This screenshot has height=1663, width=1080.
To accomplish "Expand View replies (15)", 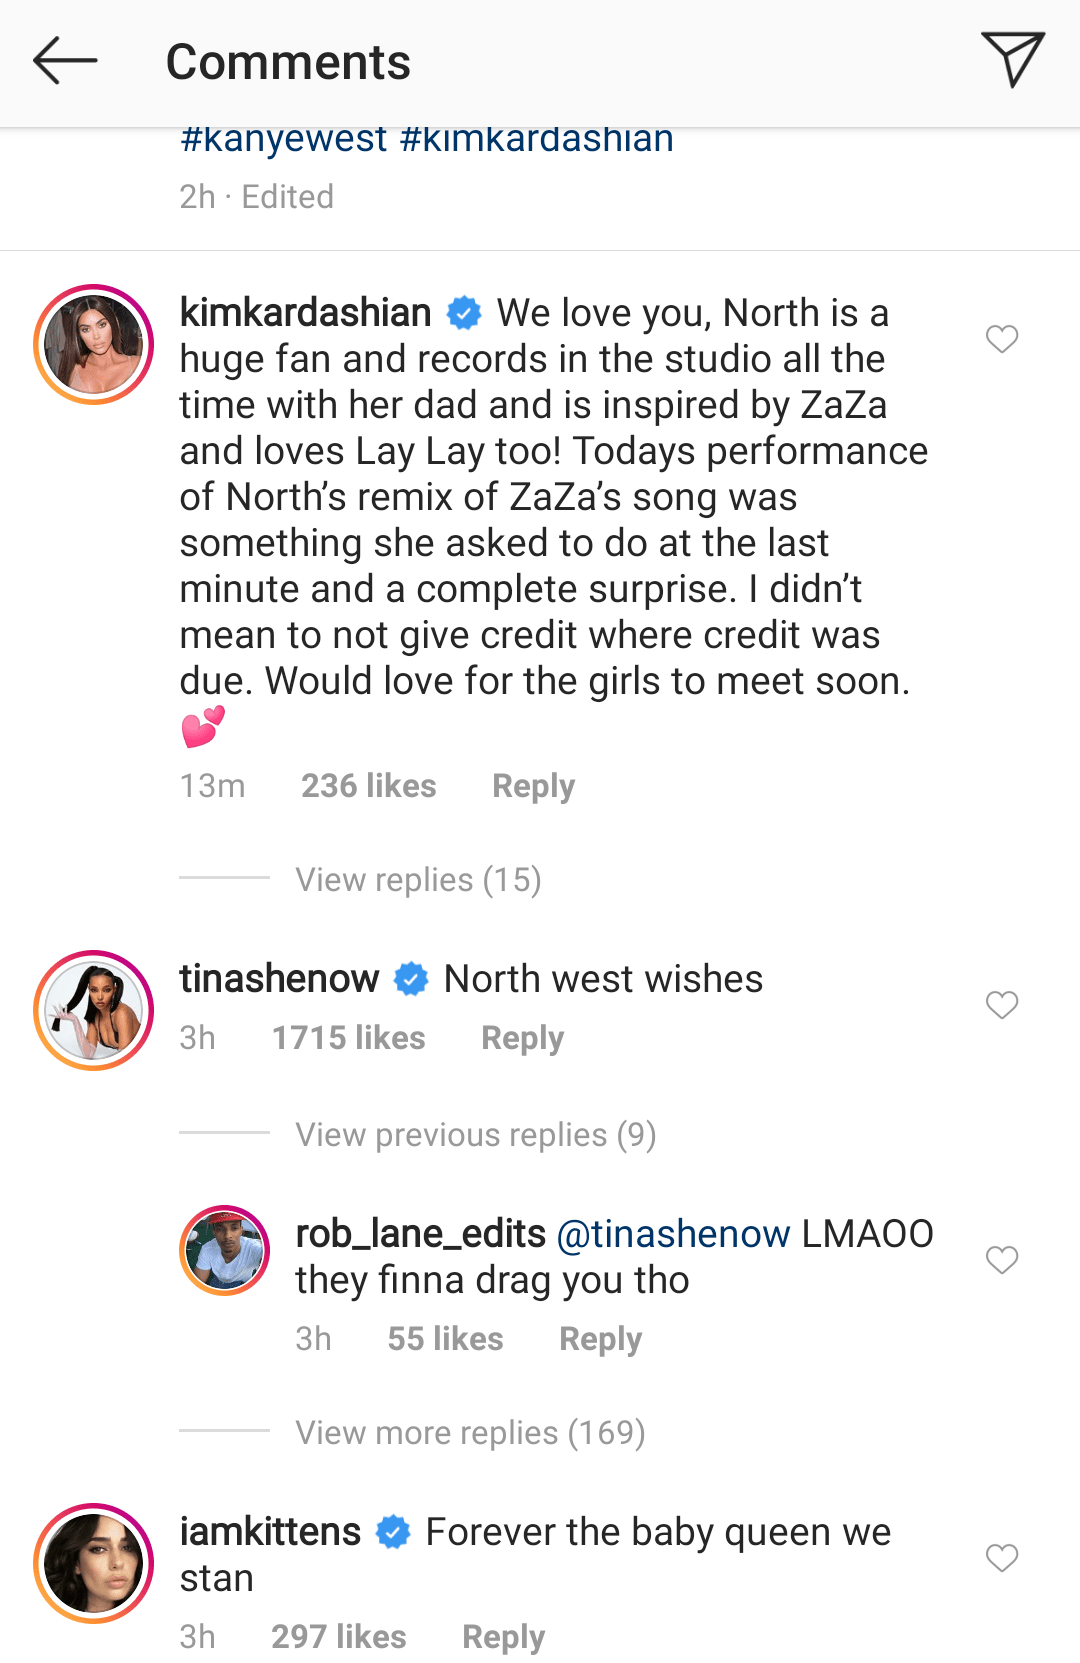I will (x=418, y=880).
